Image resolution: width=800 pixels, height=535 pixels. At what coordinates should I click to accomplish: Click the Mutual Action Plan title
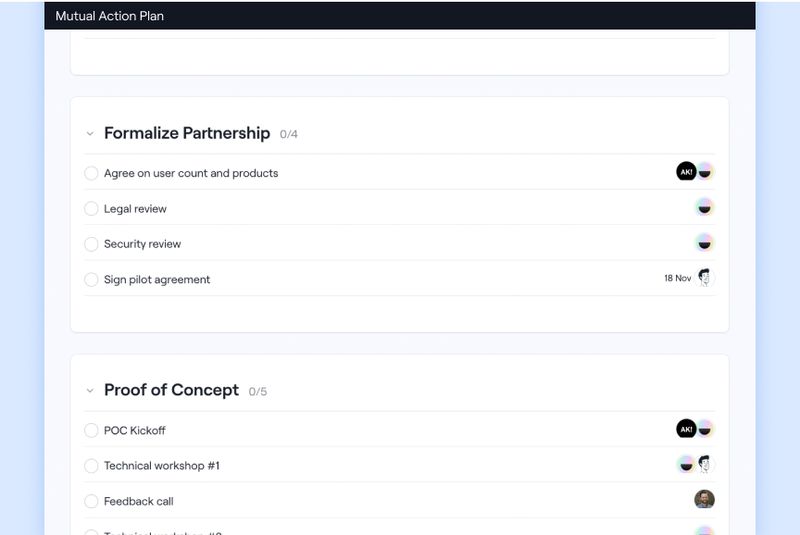pos(110,16)
